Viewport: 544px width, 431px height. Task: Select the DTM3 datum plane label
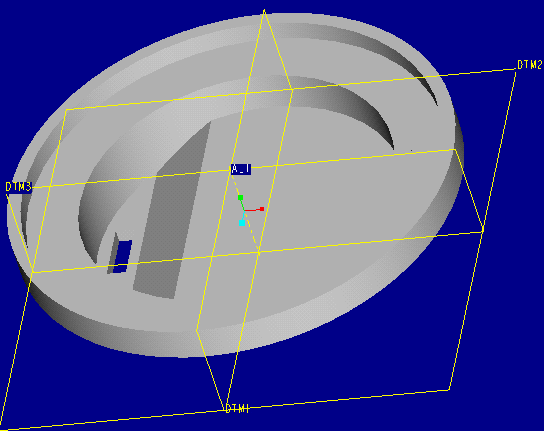[18, 187]
